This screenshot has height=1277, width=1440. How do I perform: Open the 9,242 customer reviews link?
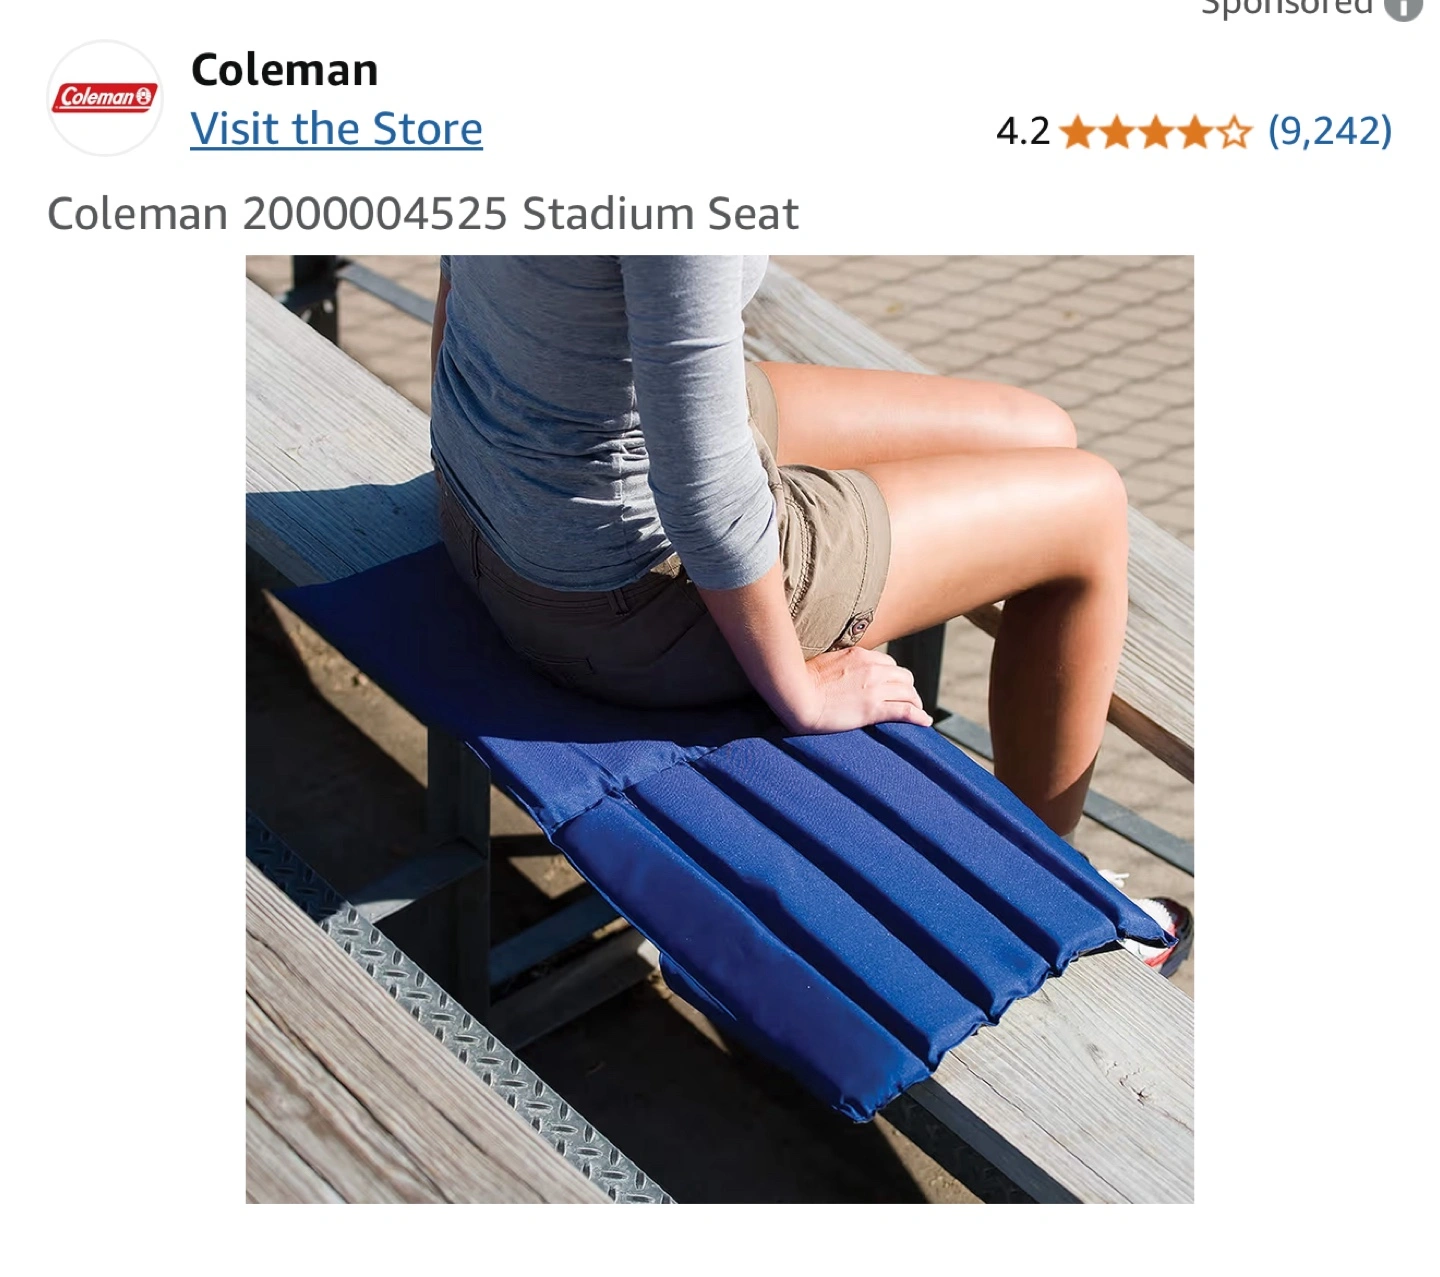coord(1330,131)
